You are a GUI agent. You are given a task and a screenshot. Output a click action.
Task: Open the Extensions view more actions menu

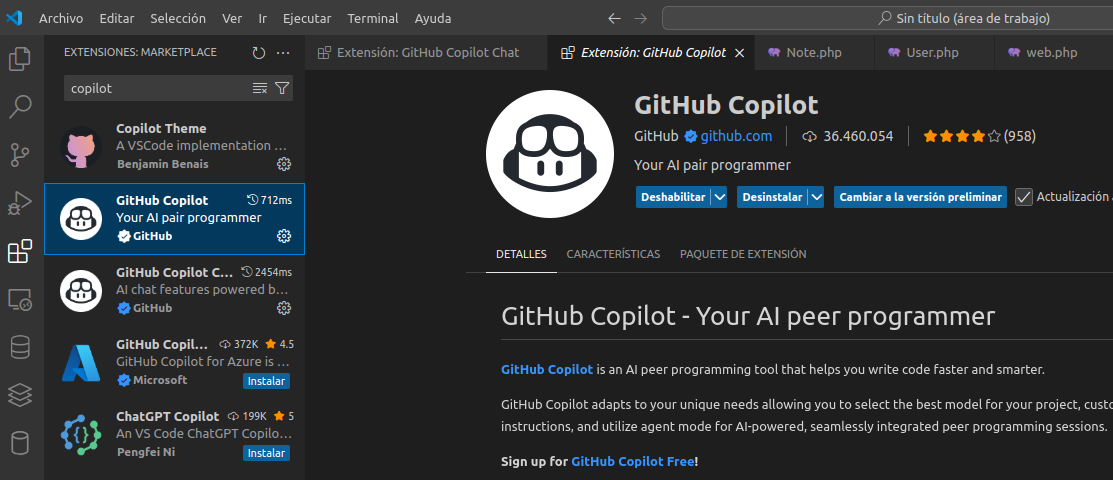[283, 53]
